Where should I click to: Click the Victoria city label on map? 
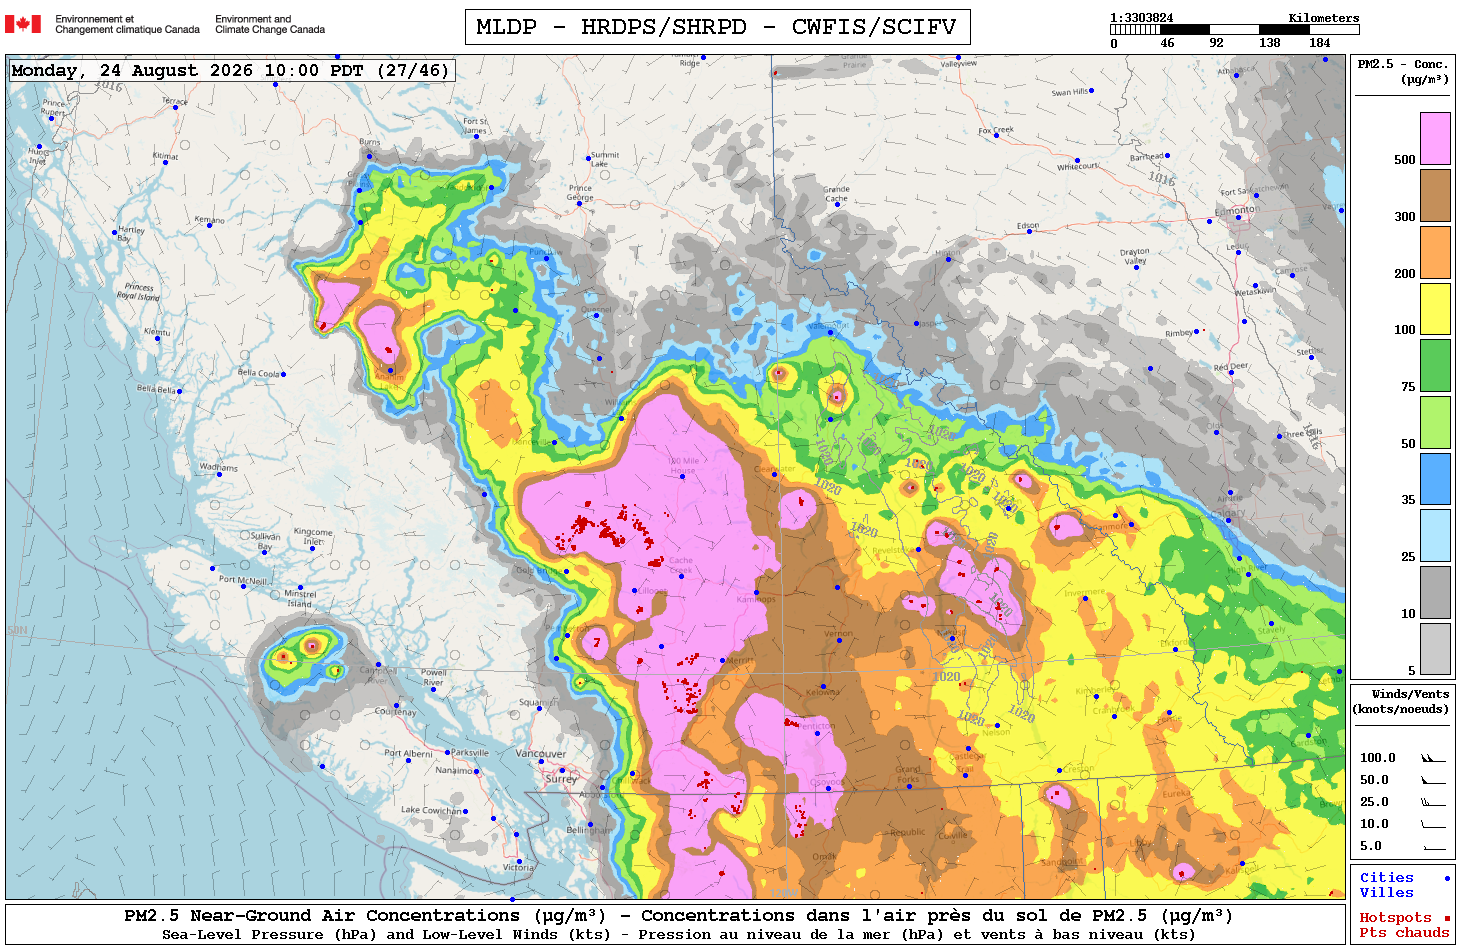518,867
